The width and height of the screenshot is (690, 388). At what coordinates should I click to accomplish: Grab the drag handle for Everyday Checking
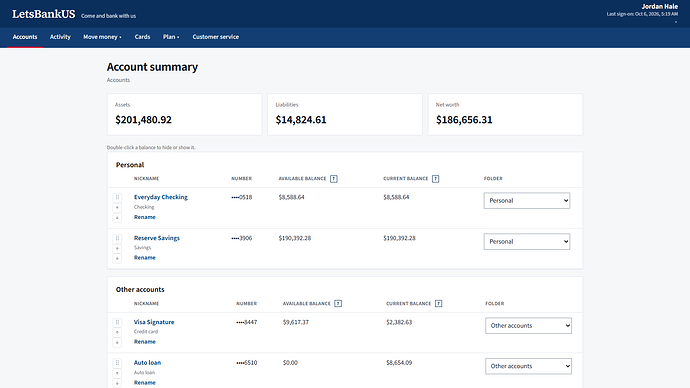coord(117,198)
